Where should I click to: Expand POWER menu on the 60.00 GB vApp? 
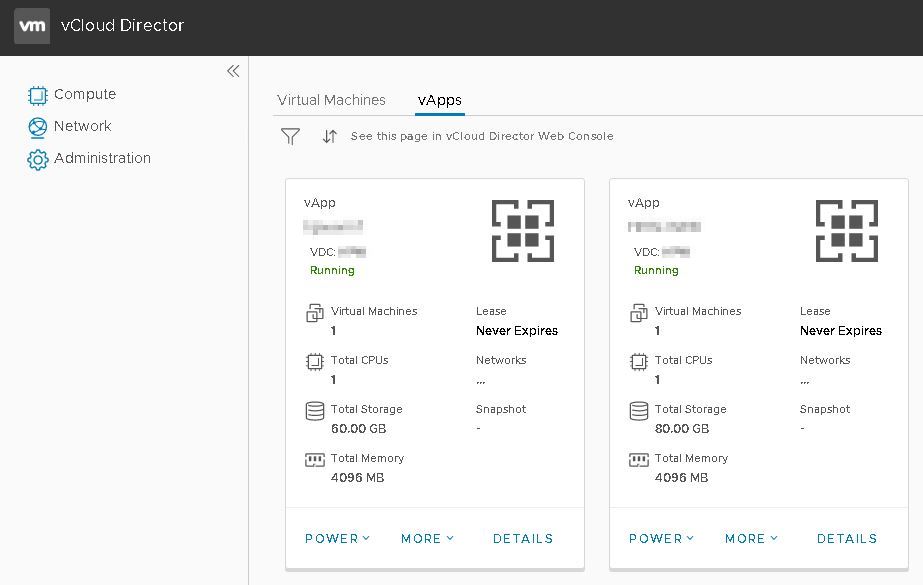point(337,539)
